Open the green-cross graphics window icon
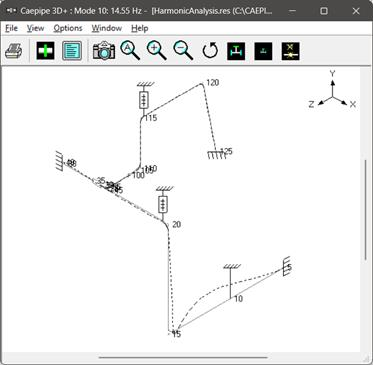The height and width of the screenshot is (365, 373). pos(45,51)
